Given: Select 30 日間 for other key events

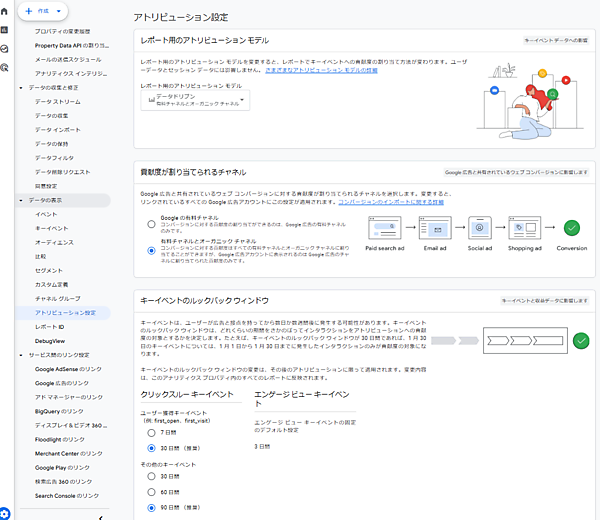Looking at the screenshot, I should (x=152, y=477).
